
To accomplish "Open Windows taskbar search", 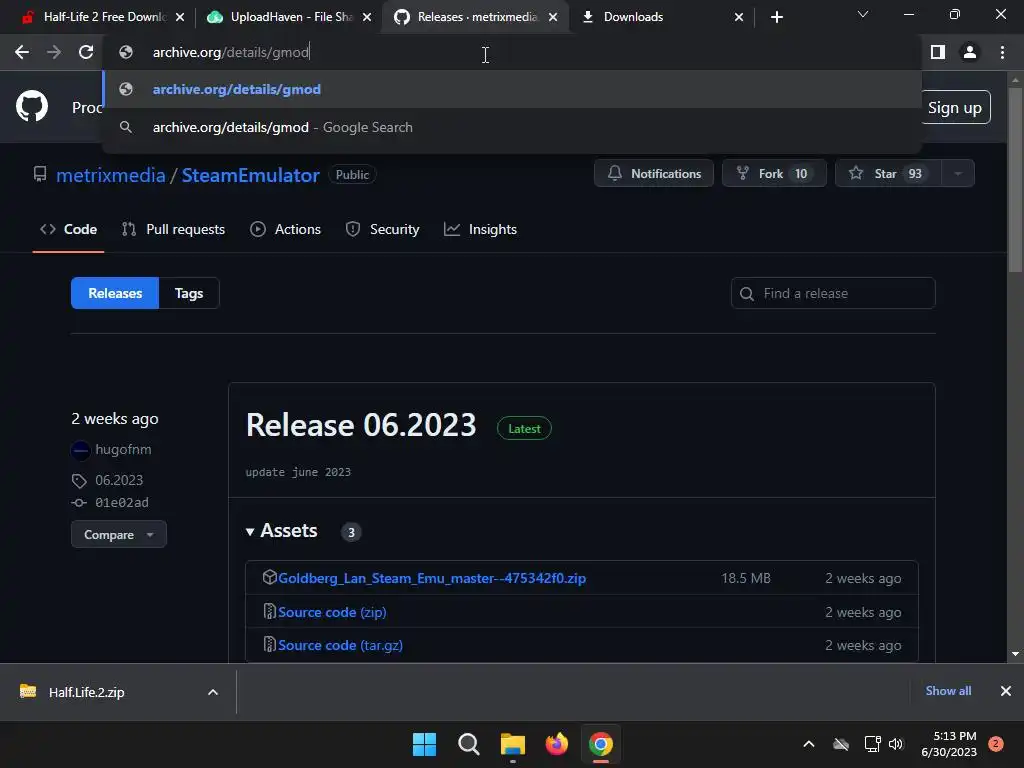I will click(468, 744).
